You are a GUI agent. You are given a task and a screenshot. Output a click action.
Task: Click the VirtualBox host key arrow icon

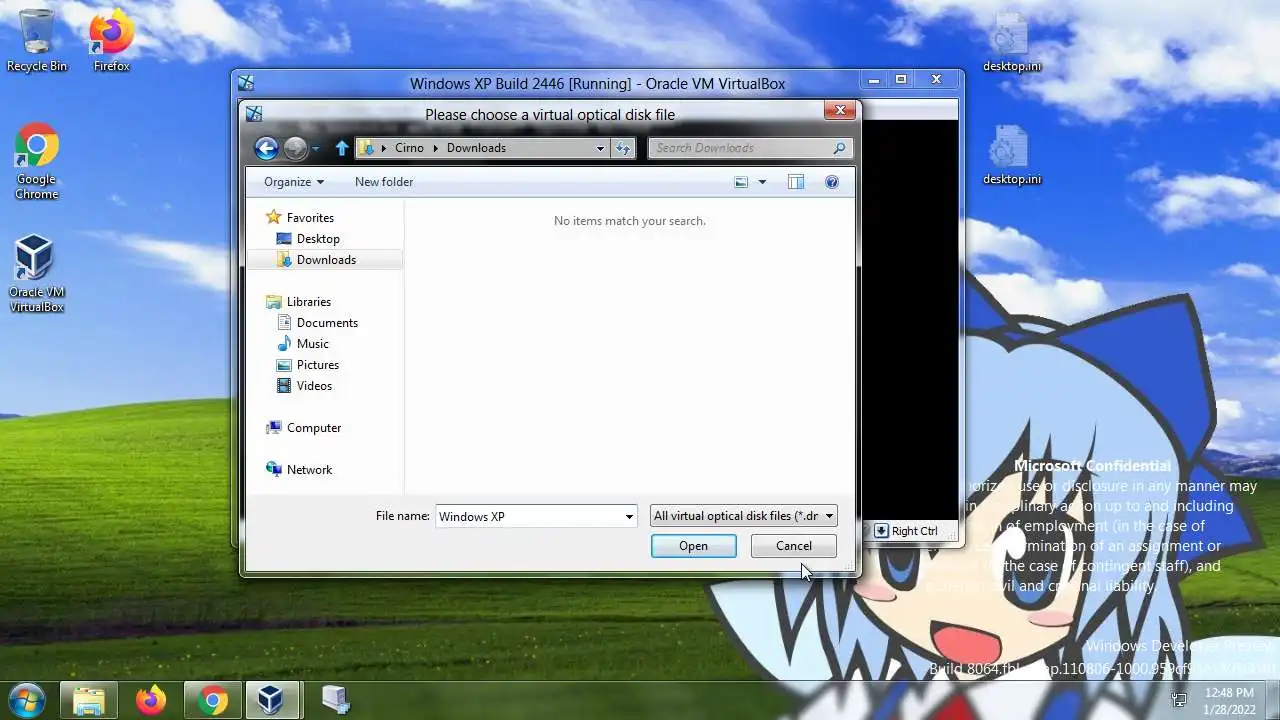(x=881, y=531)
